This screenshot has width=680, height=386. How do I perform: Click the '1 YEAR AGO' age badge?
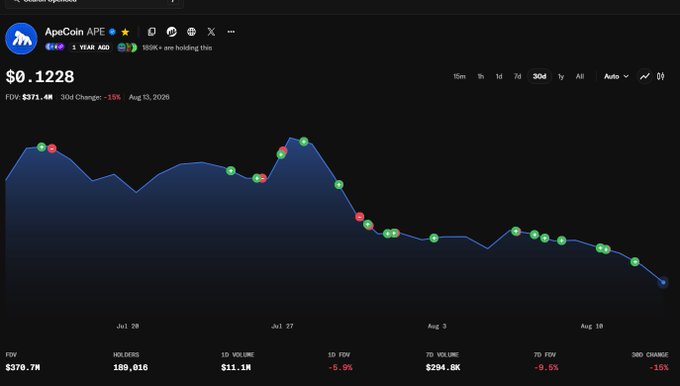pos(91,47)
